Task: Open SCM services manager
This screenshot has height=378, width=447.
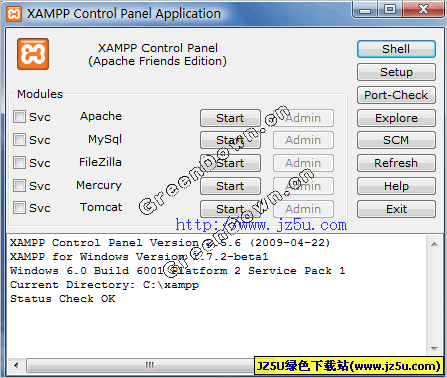Action: click(x=396, y=140)
